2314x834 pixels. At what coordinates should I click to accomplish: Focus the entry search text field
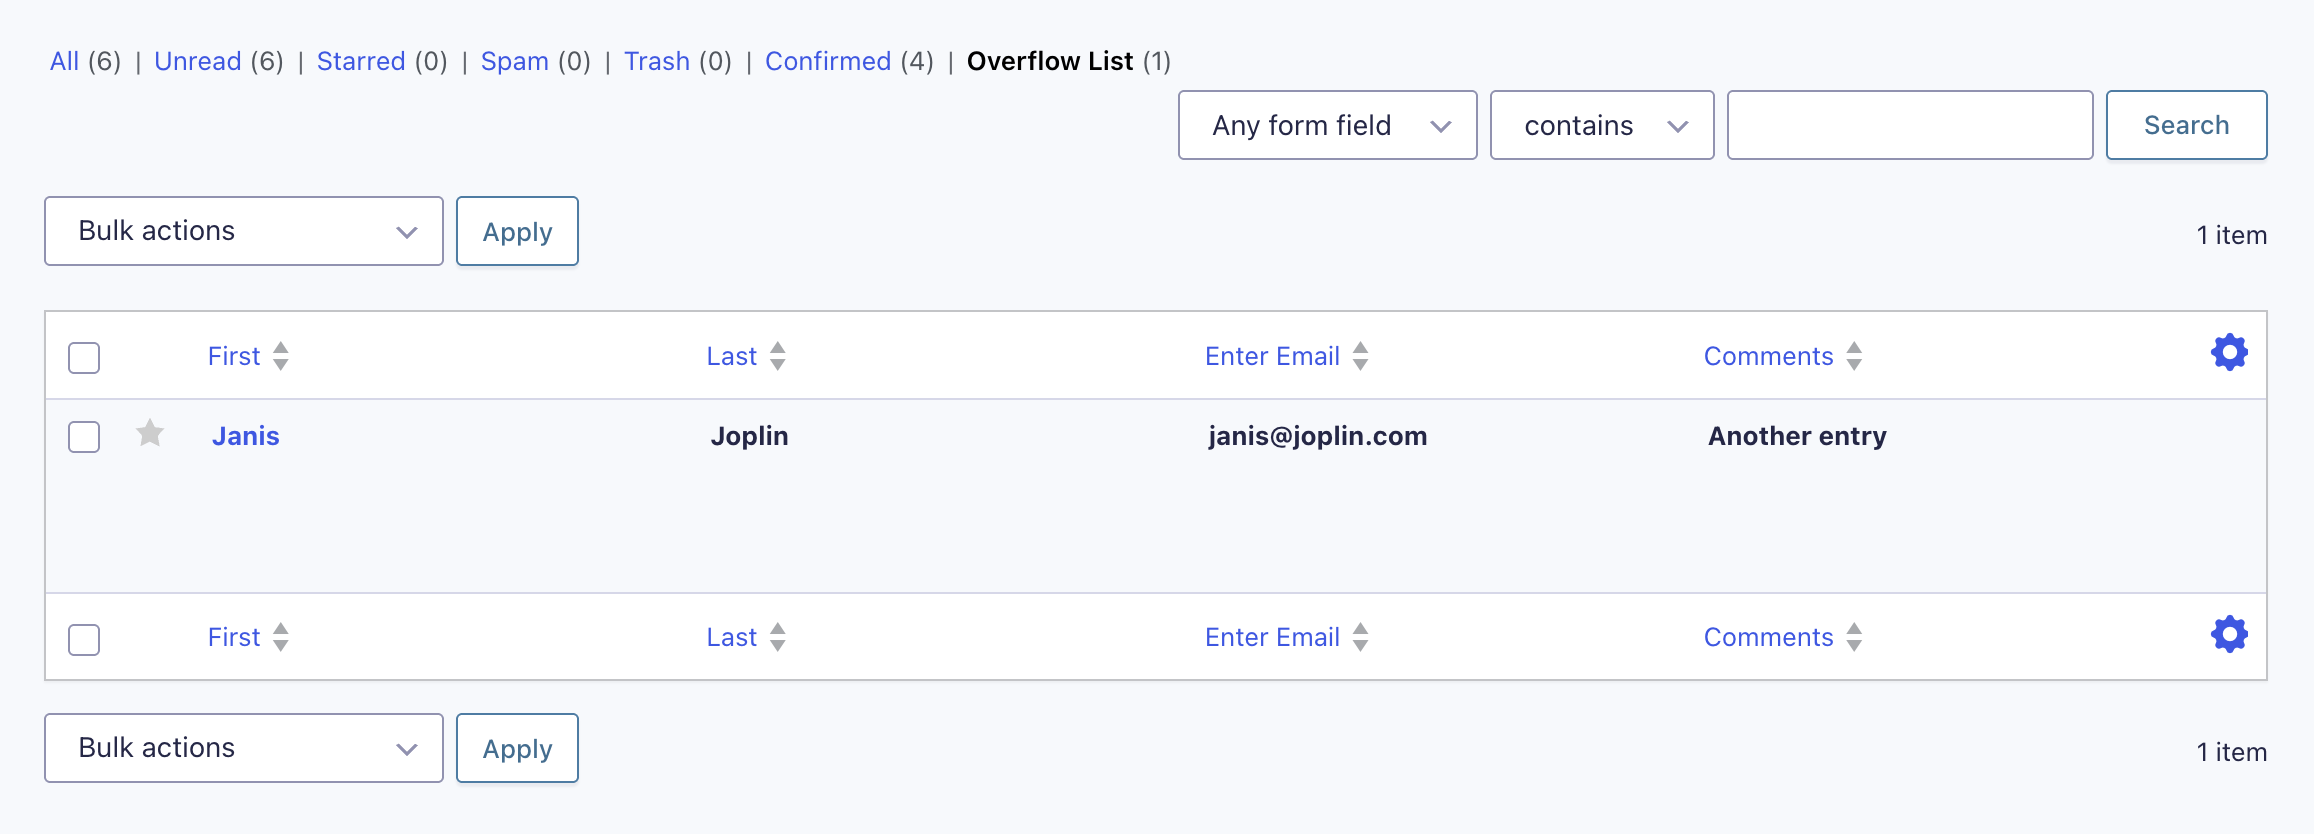tap(1910, 125)
